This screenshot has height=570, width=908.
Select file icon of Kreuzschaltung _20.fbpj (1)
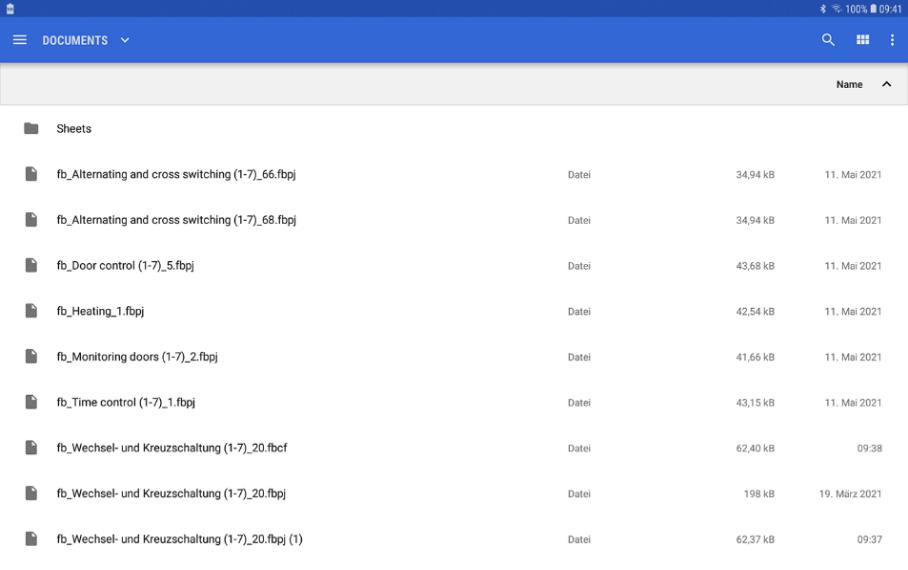coord(31,539)
